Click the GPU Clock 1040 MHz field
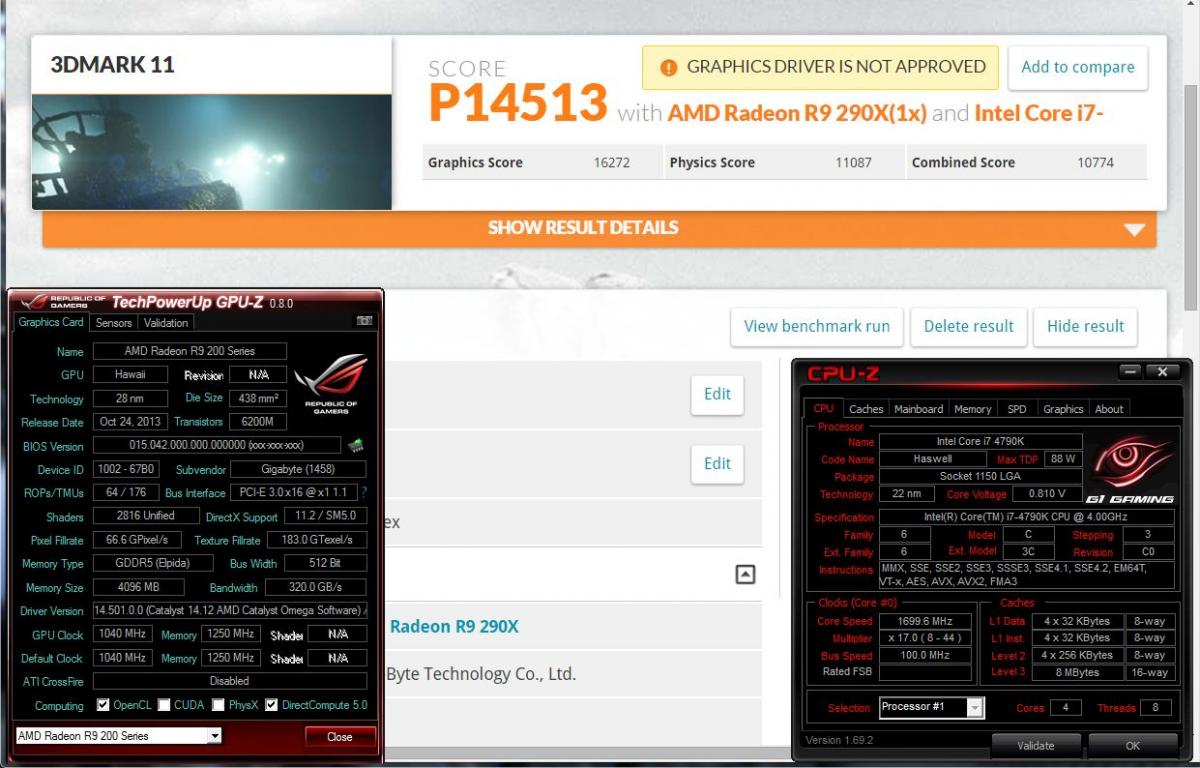This screenshot has height=768, width=1200. point(124,634)
